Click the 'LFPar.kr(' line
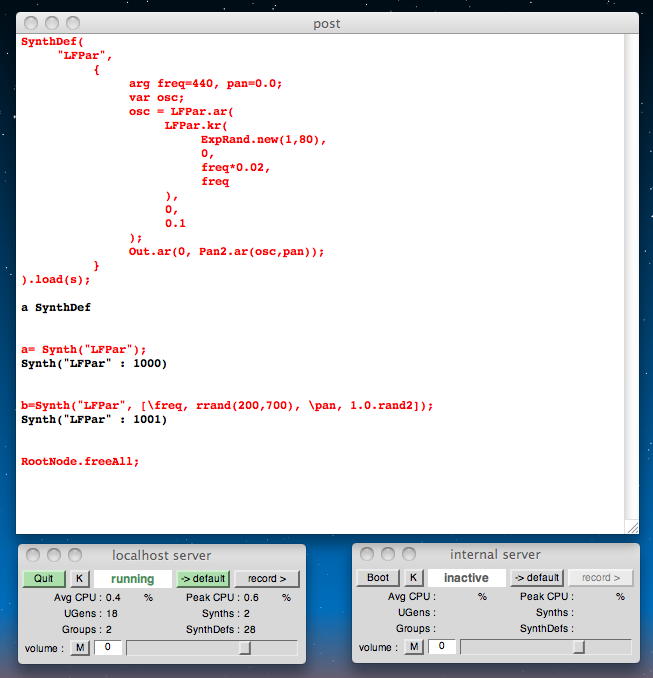 (195, 125)
